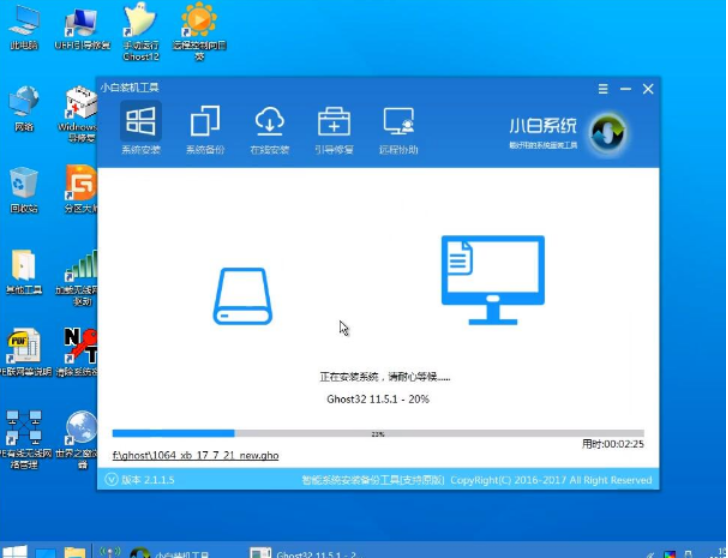Open 其他工具 folder on desktop

[24, 272]
